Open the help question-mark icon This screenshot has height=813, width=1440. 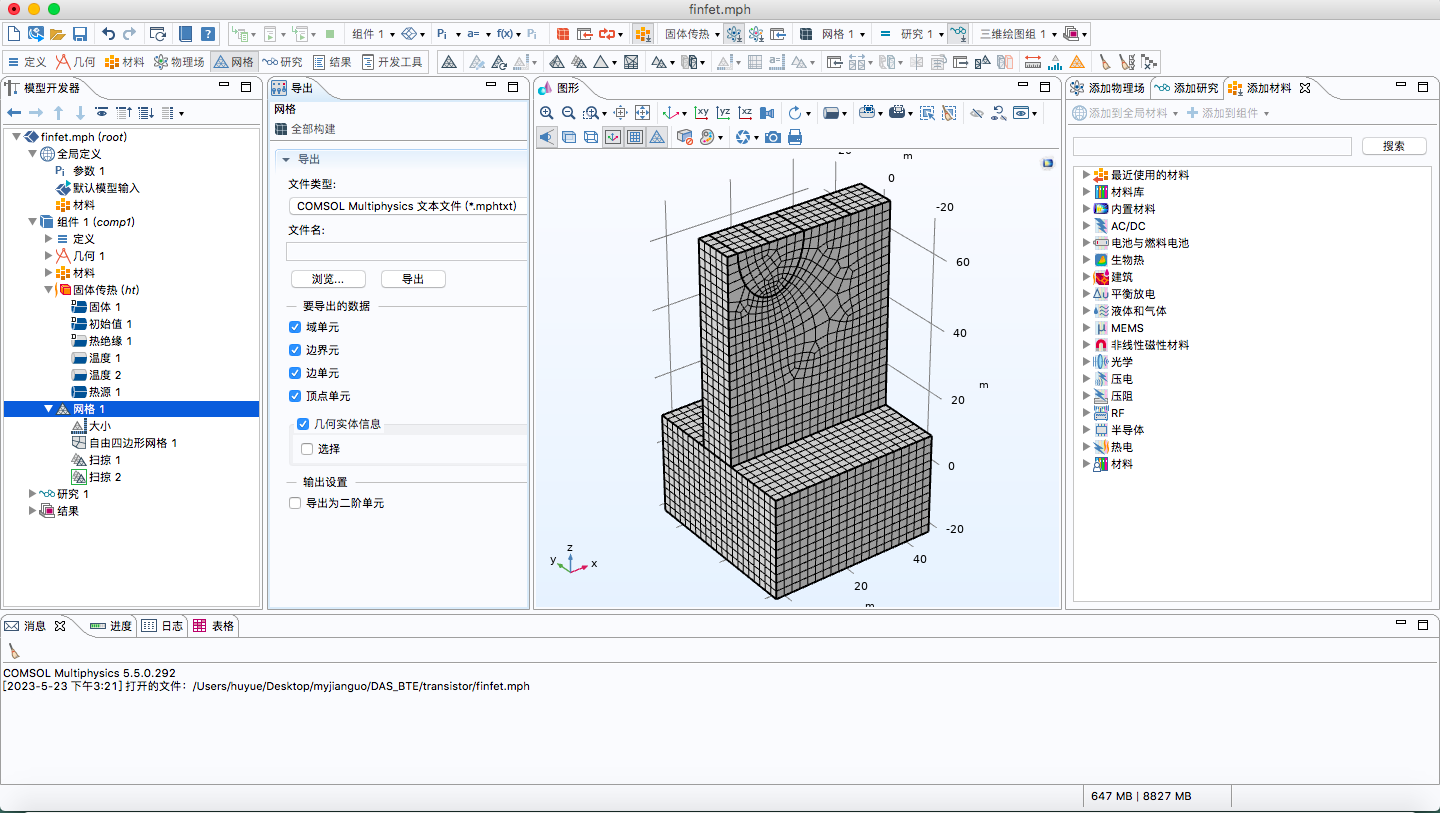pos(207,34)
